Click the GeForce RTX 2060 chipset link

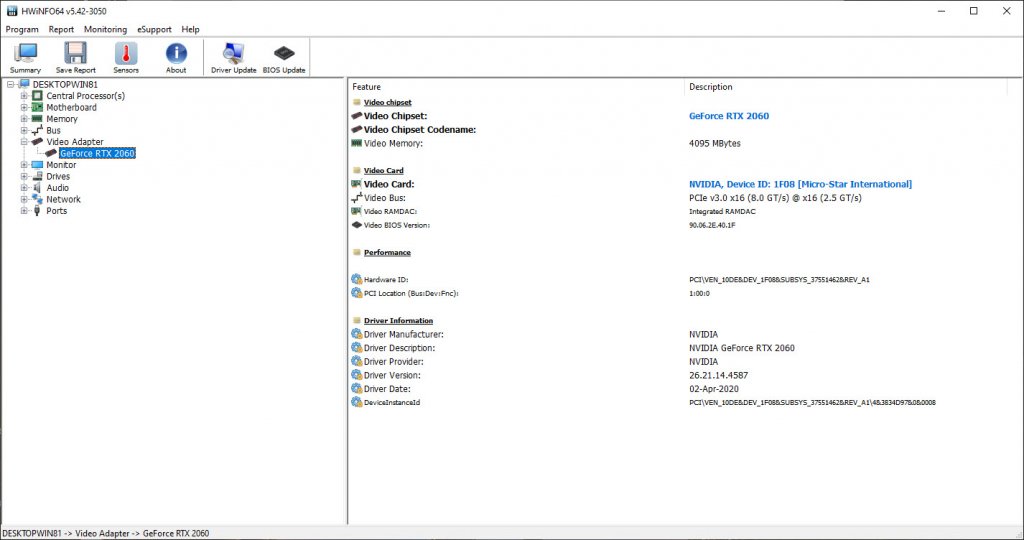[729, 116]
